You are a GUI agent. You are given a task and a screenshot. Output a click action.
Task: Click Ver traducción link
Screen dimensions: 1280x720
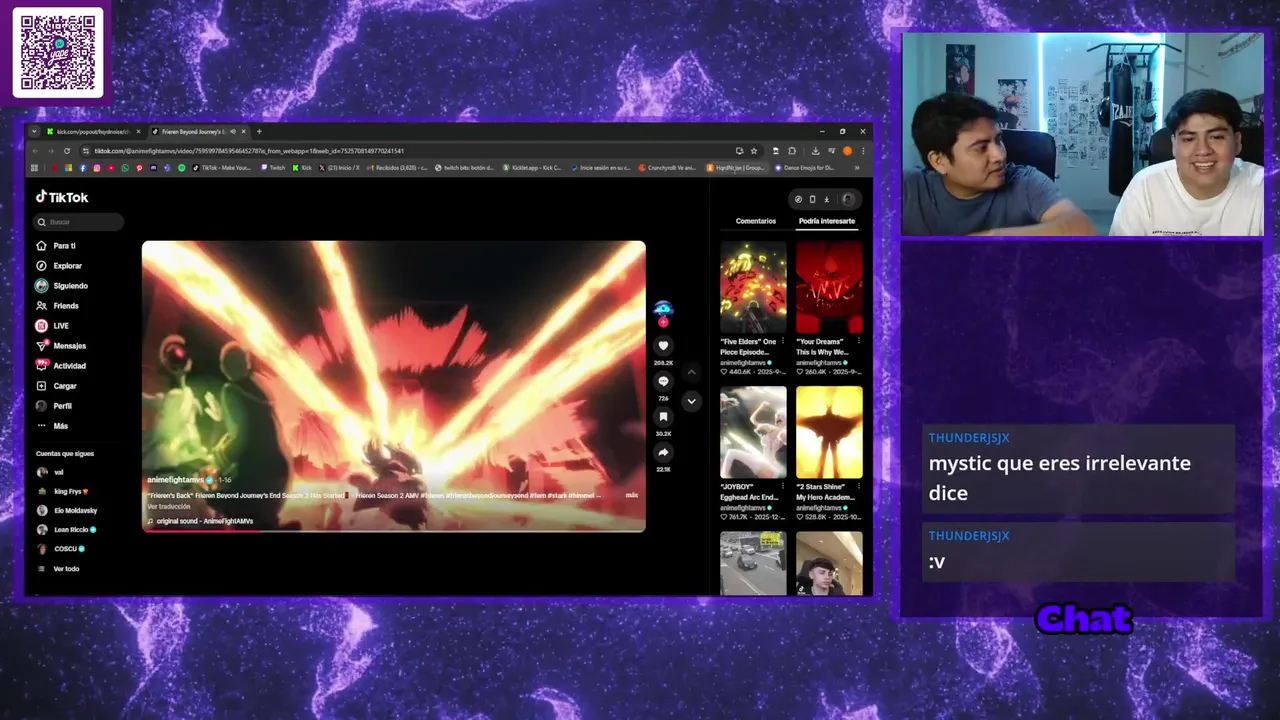pyautogui.click(x=168, y=507)
